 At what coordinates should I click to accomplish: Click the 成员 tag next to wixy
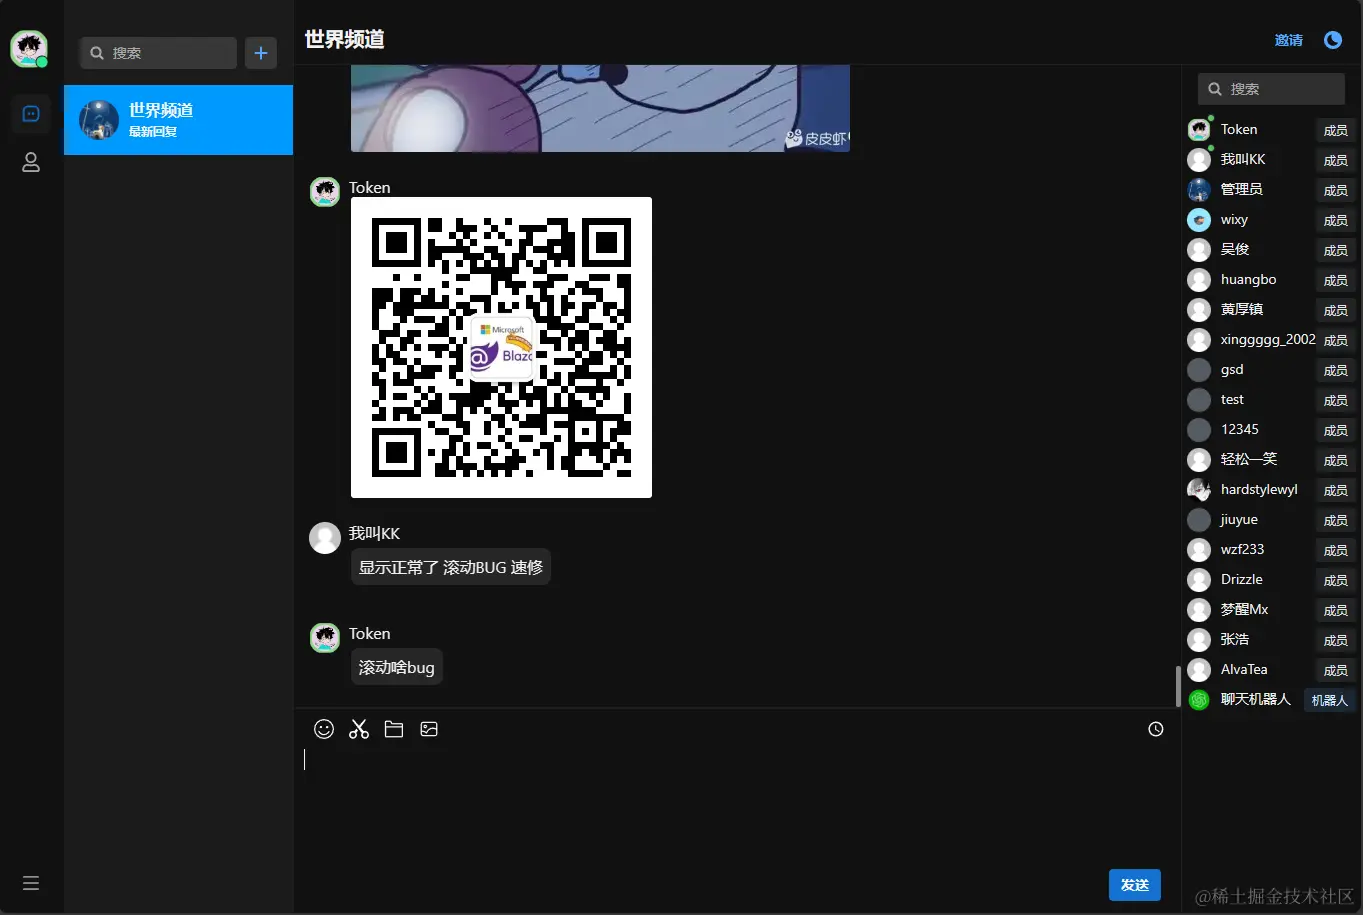pyautogui.click(x=1336, y=220)
